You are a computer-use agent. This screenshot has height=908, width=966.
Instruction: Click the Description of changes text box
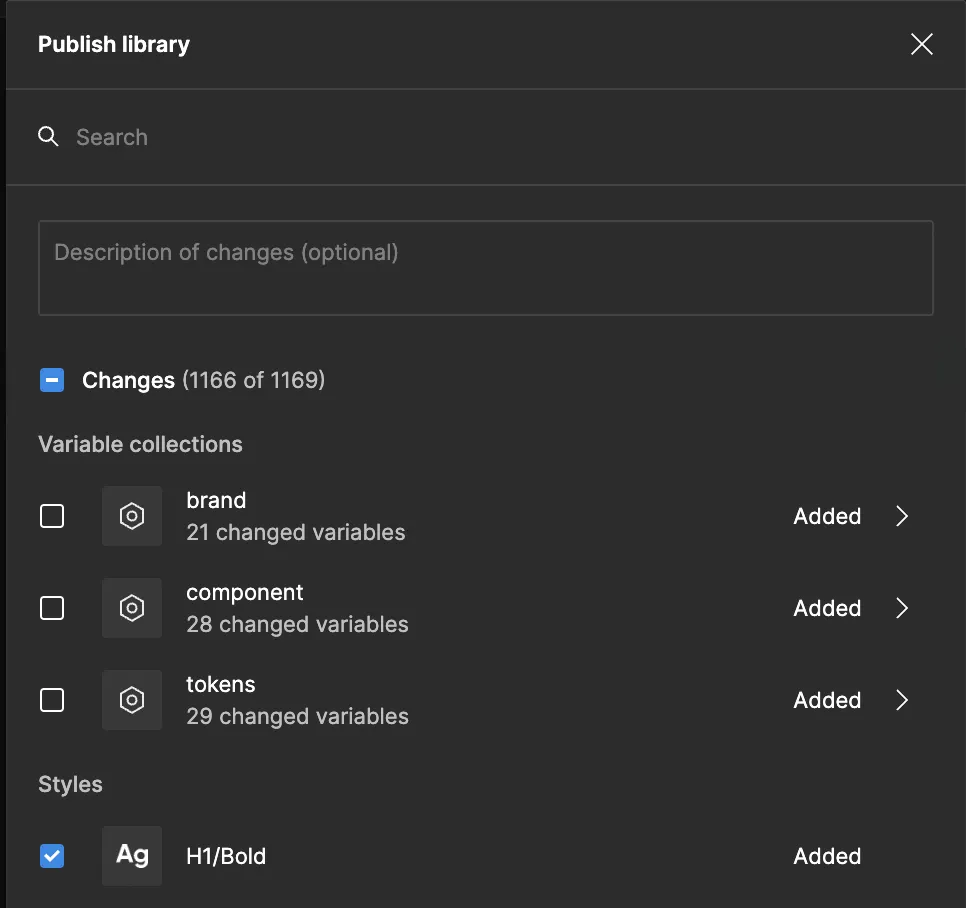tap(485, 268)
